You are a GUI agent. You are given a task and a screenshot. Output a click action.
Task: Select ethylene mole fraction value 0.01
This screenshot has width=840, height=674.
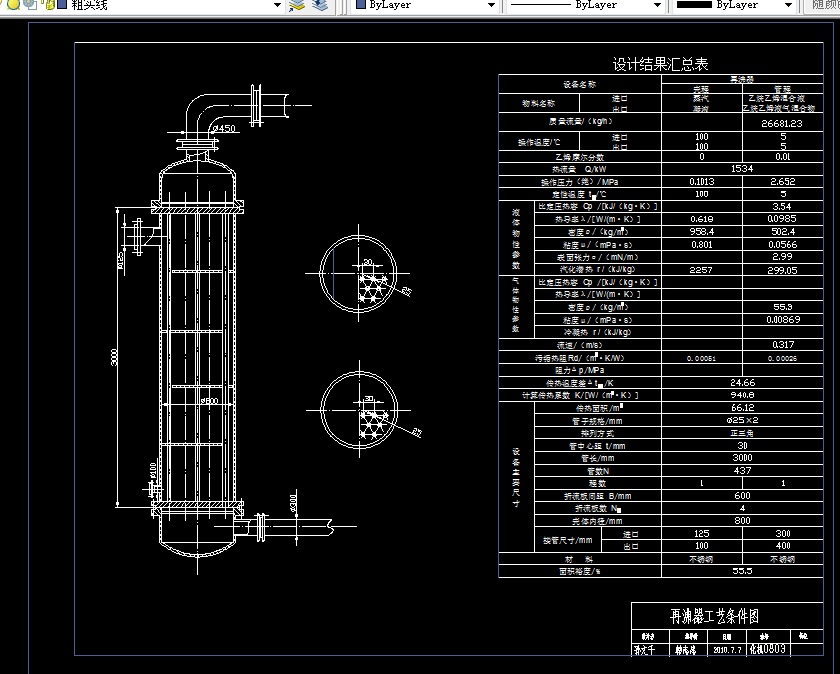783,157
